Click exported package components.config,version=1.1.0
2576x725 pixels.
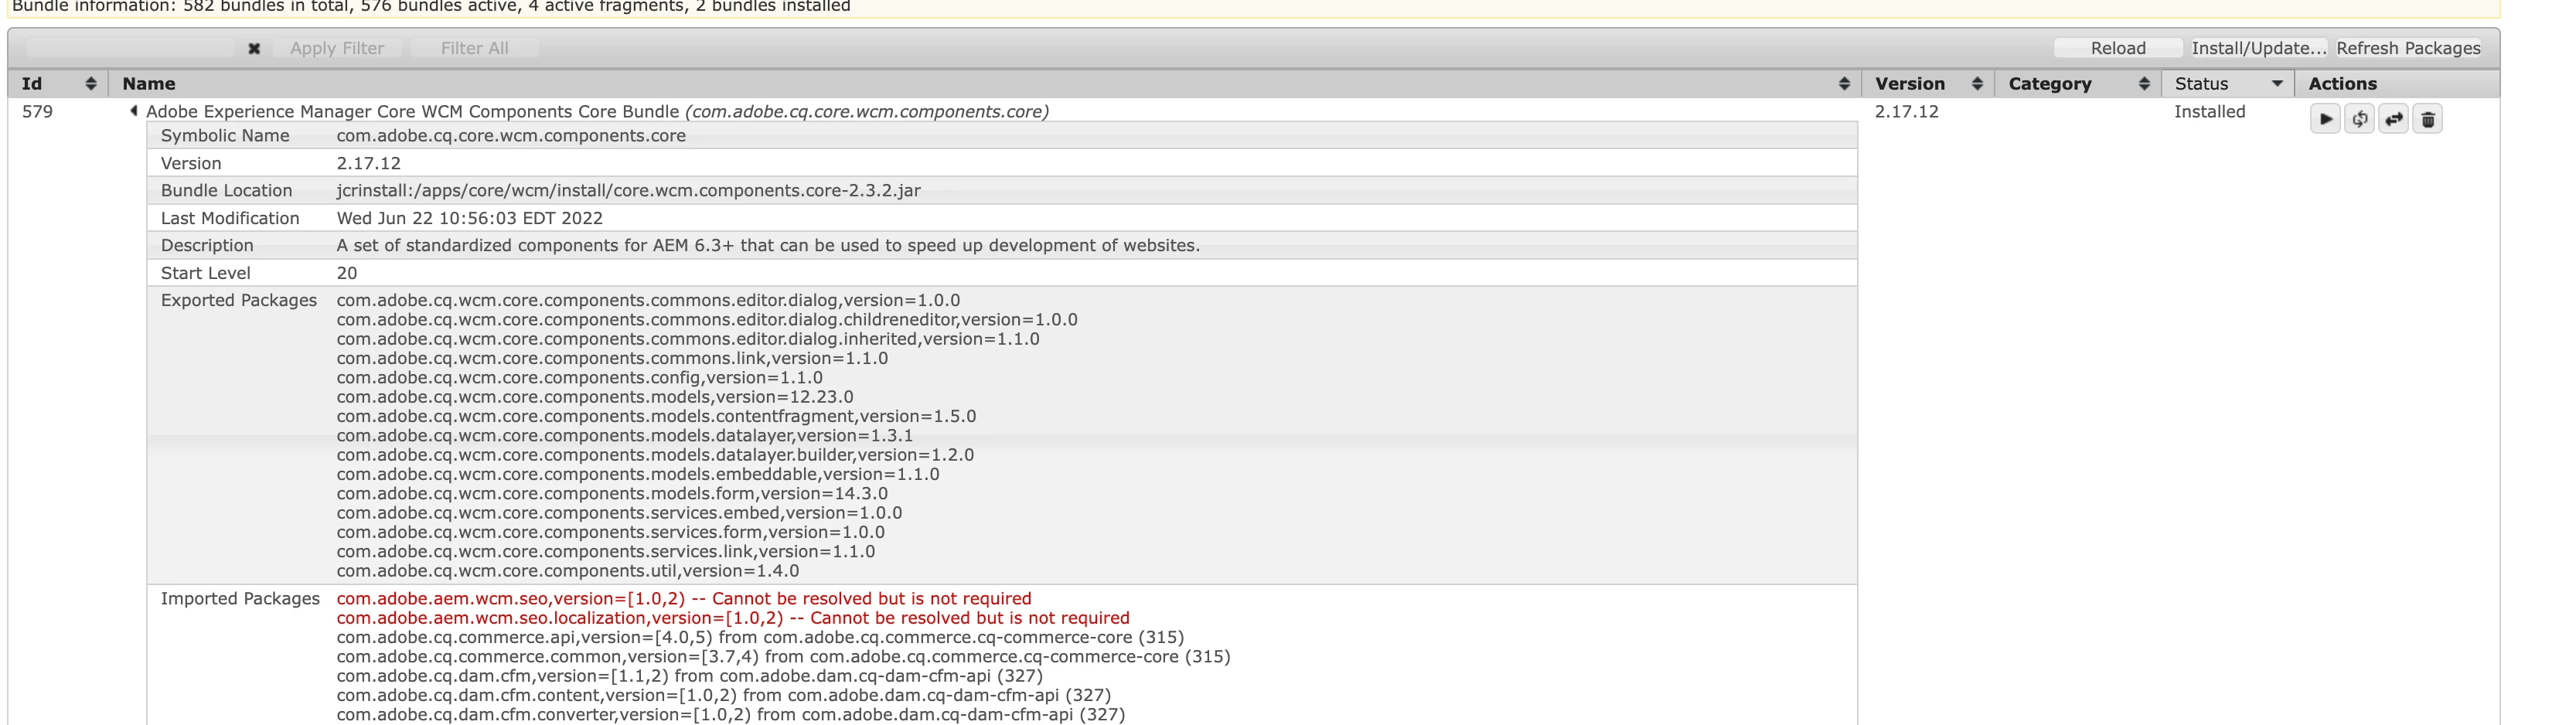(x=580, y=378)
